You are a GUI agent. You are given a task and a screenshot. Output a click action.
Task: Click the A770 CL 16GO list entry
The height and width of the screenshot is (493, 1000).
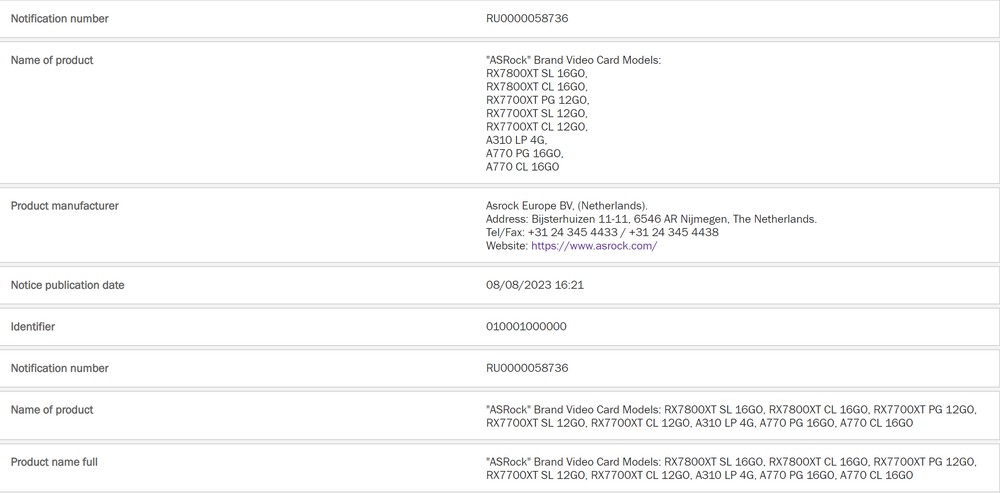[x=522, y=167]
